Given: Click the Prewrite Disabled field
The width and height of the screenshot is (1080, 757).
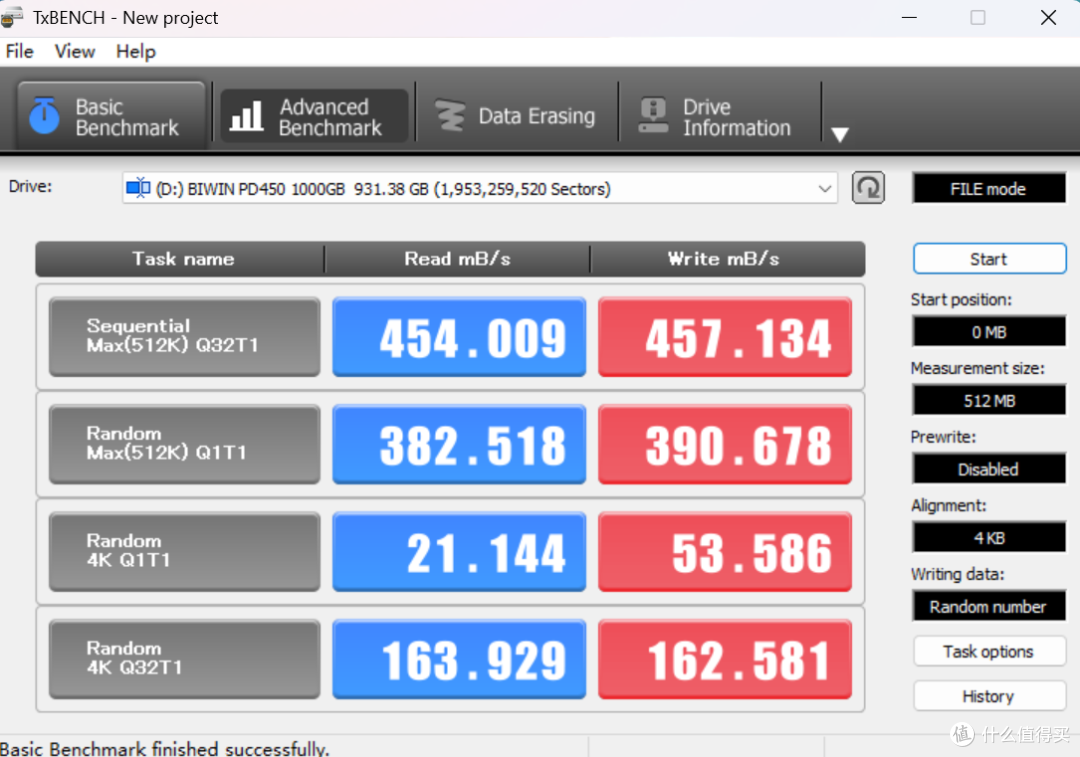Looking at the screenshot, I should tap(989, 469).
